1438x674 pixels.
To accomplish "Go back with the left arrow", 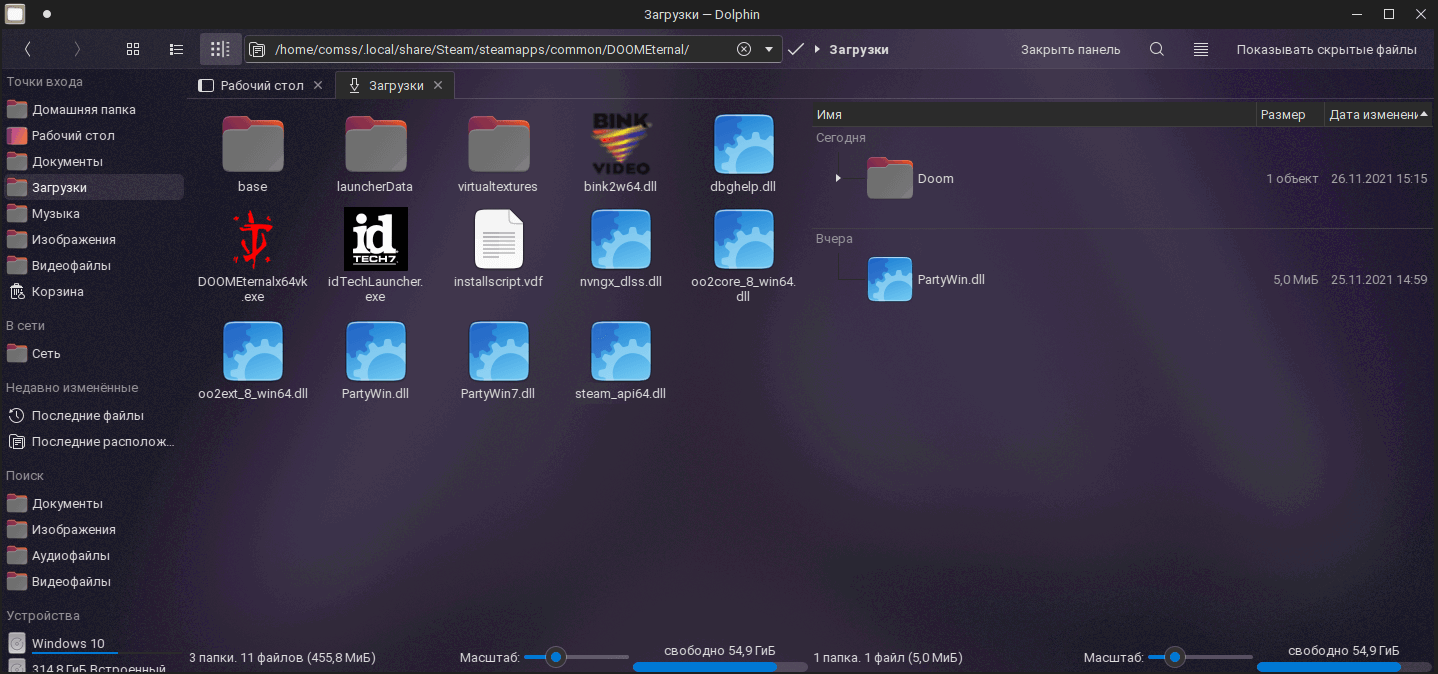I will pyautogui.click(x=27, y=49).
